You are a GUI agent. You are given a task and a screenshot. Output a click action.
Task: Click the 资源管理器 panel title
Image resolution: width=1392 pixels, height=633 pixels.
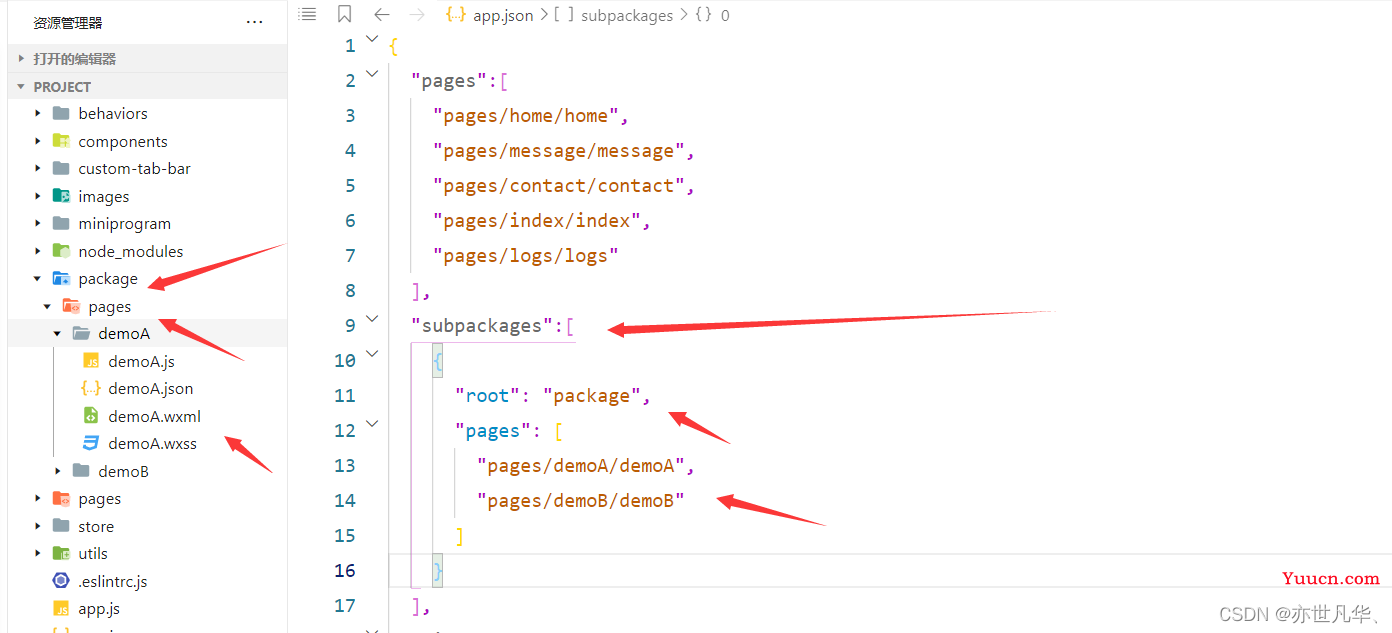tap(68, 22)
